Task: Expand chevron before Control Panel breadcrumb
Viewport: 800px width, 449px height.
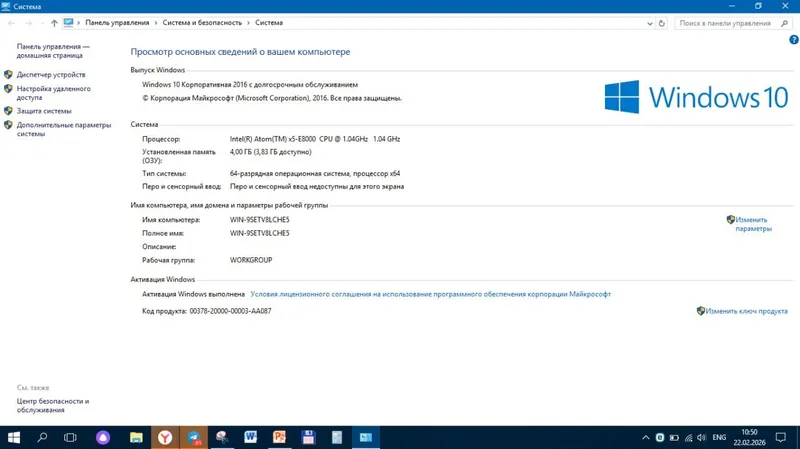Action: pyautogui.click(x=79, y=22)
